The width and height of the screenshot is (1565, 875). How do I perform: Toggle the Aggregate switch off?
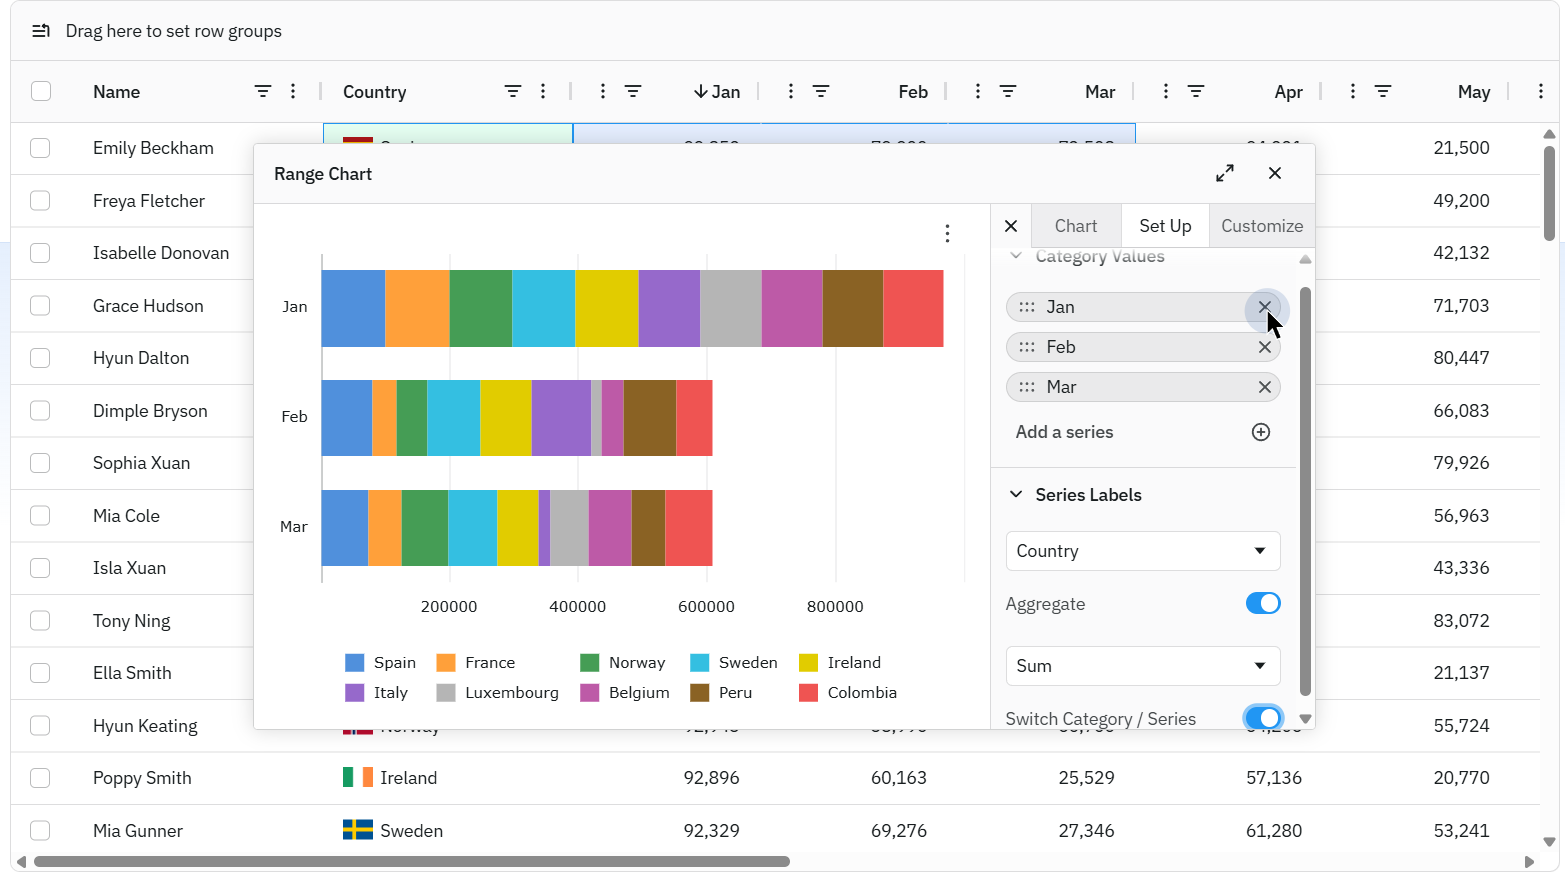(x=1263, y=603)
